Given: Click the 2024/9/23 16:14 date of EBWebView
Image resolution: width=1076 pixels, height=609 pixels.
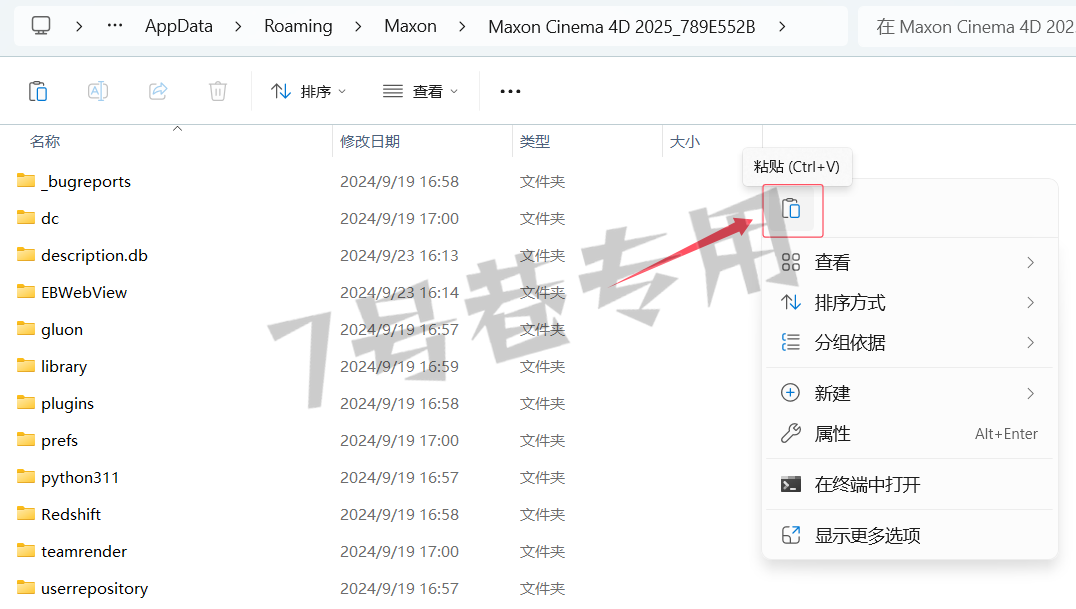Looking at the screenshot, I should point(399,292).
